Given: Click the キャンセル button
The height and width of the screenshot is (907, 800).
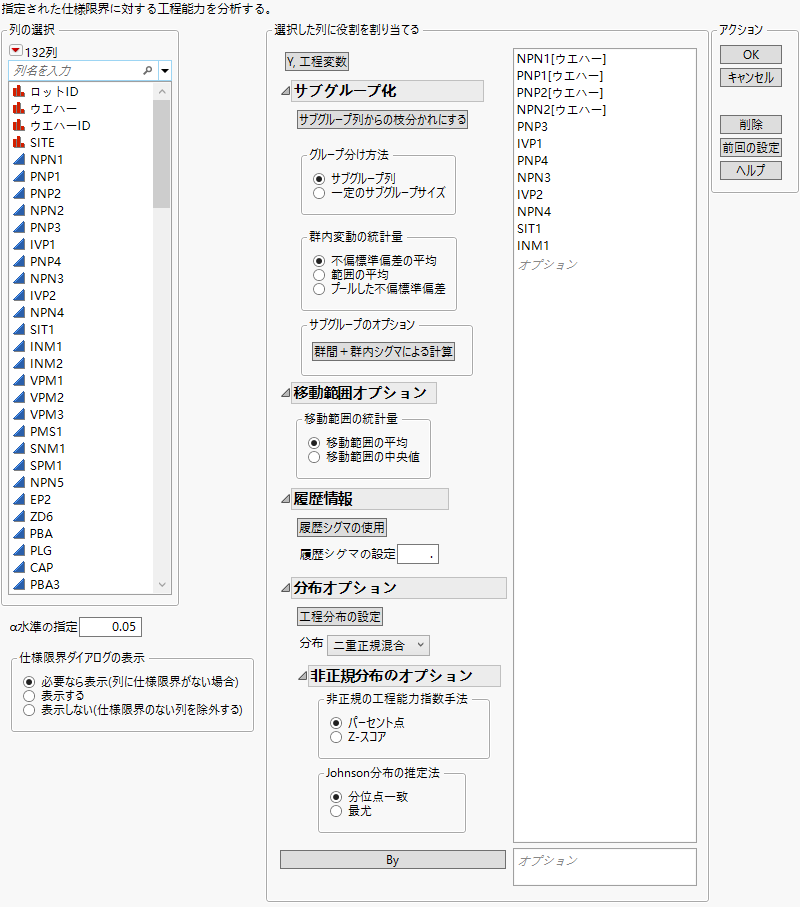Looking at the screenshot, I should point(751,78).
